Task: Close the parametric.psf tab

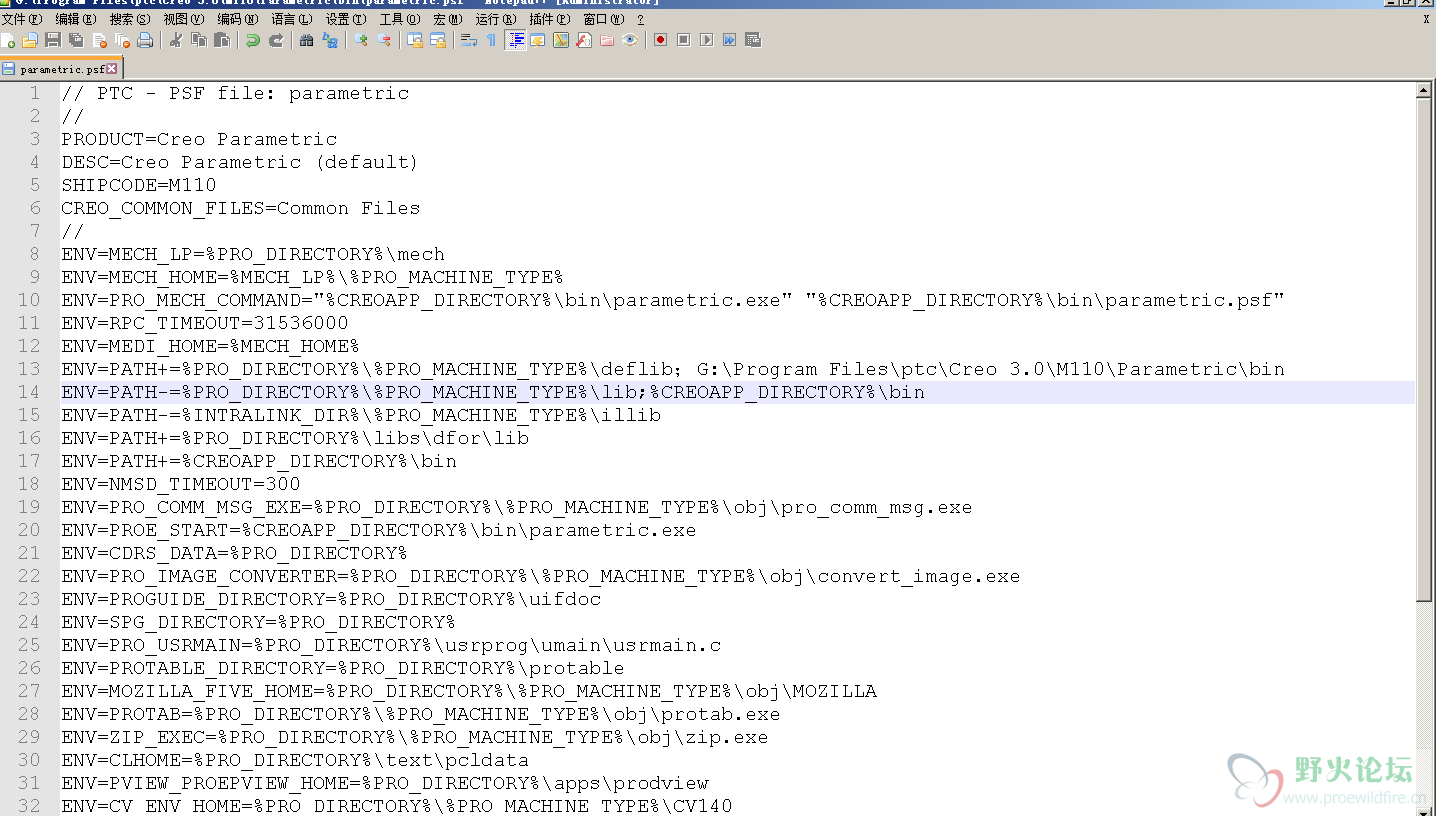Action: [x=111, y=69]
